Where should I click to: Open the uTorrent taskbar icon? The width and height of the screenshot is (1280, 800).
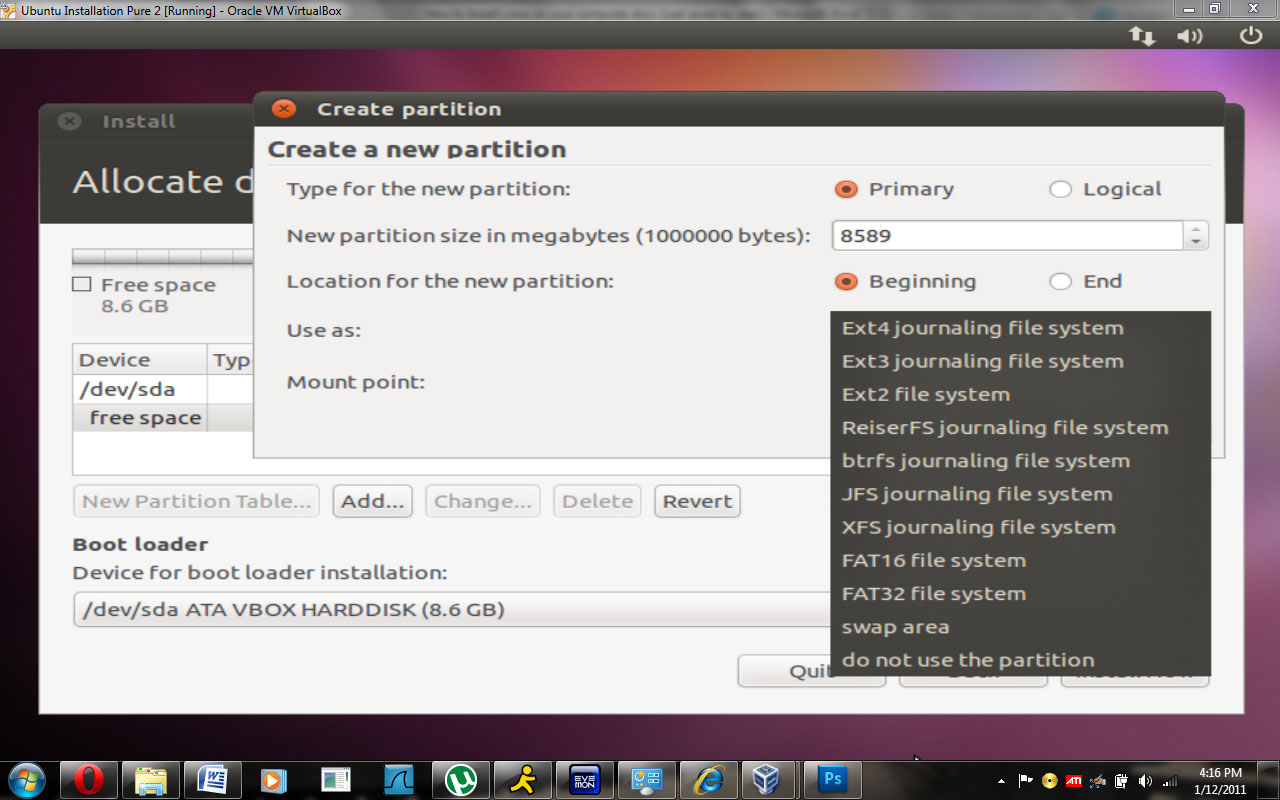(460, 779)
